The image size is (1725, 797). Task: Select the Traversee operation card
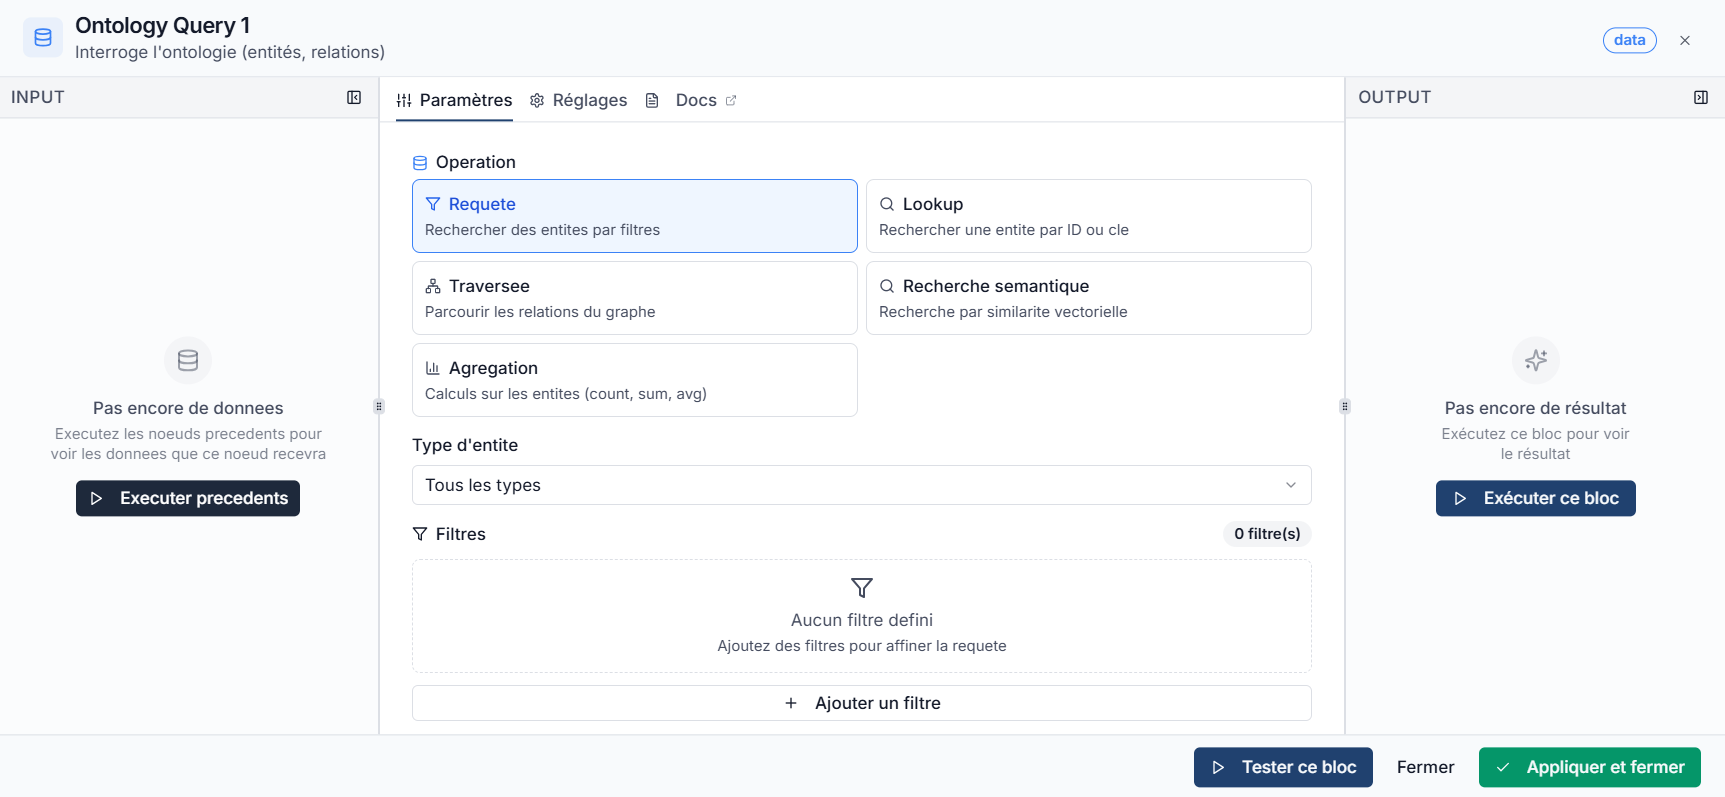pos(634,298)
